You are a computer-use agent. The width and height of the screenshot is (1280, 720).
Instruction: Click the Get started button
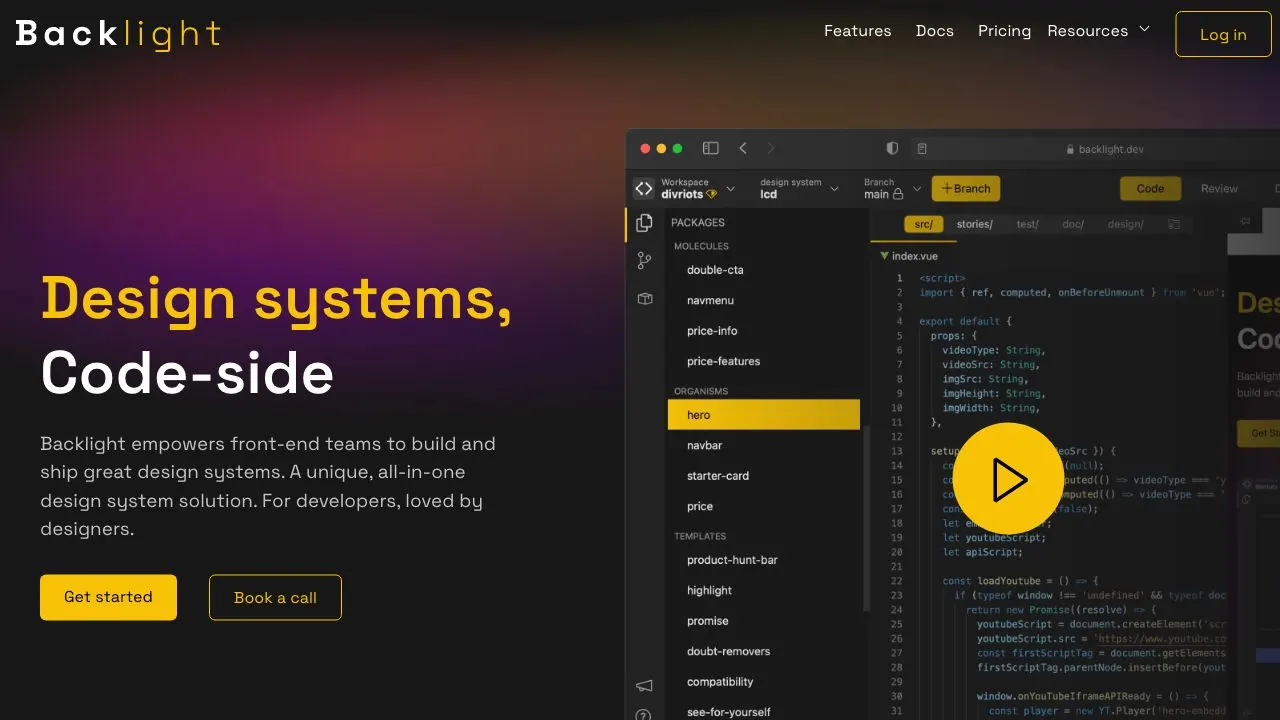108,597
